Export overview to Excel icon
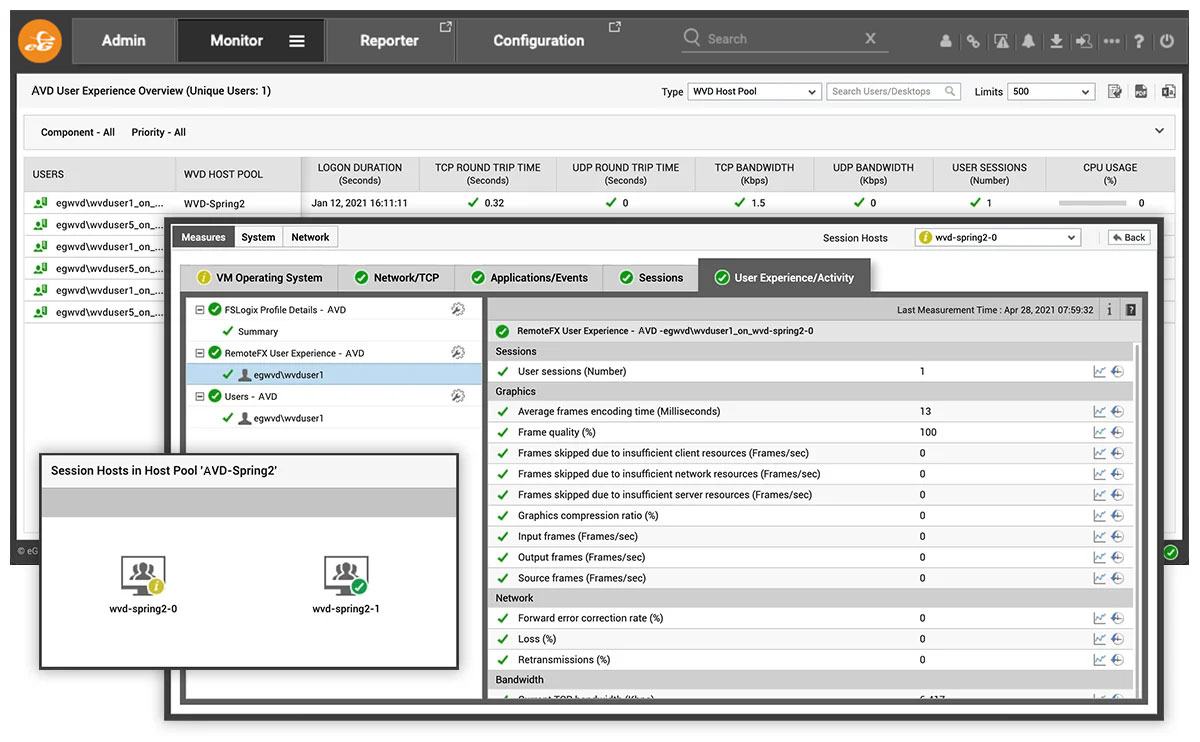 (1168, 92)
